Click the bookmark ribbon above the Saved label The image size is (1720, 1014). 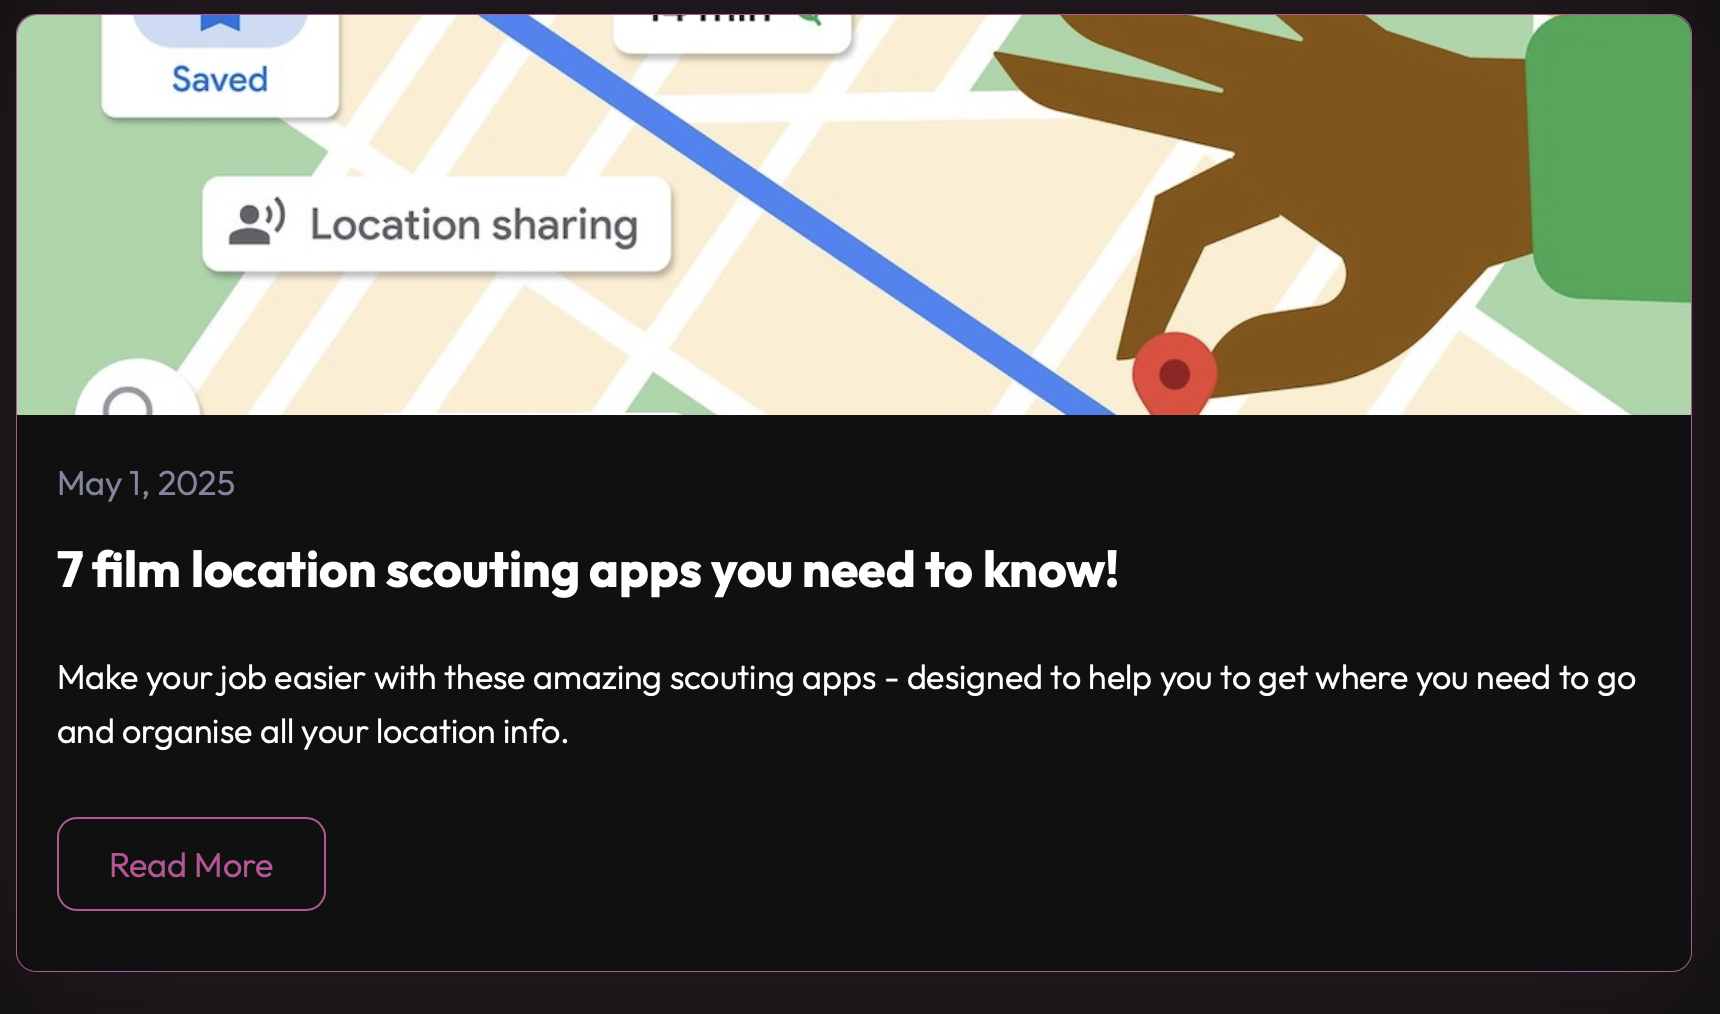coord(222,20)
